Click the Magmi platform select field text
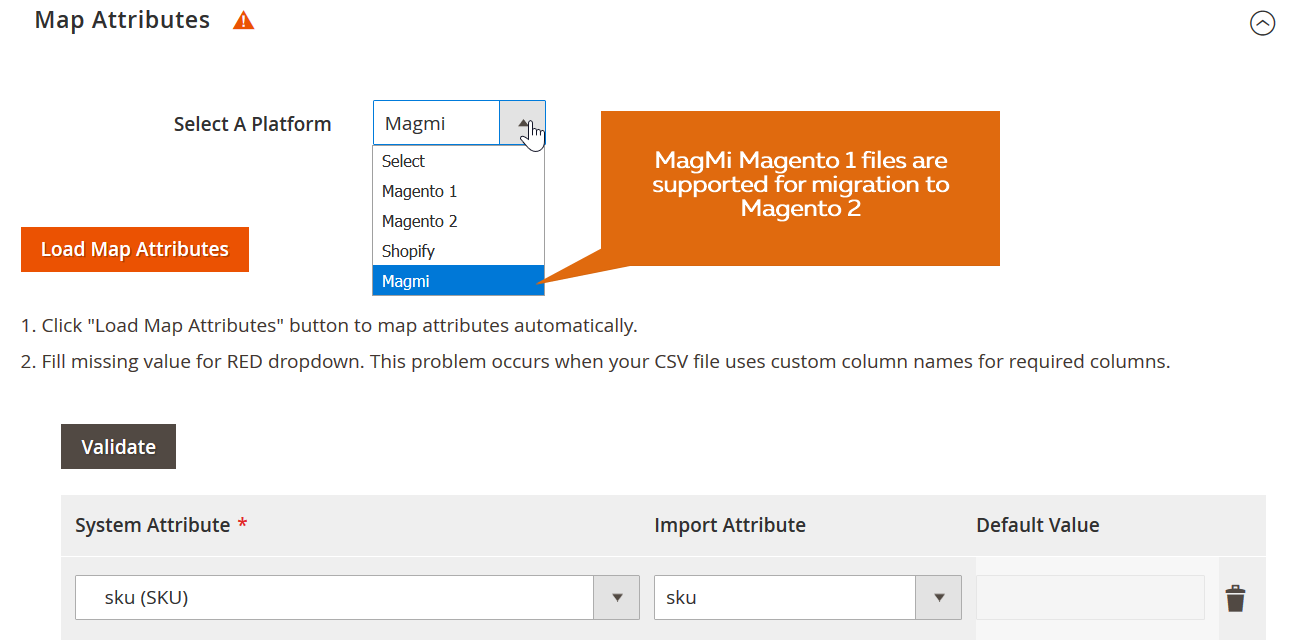Image resolution: width=1310 pixels, height=640 pixels. pos(415,124)
